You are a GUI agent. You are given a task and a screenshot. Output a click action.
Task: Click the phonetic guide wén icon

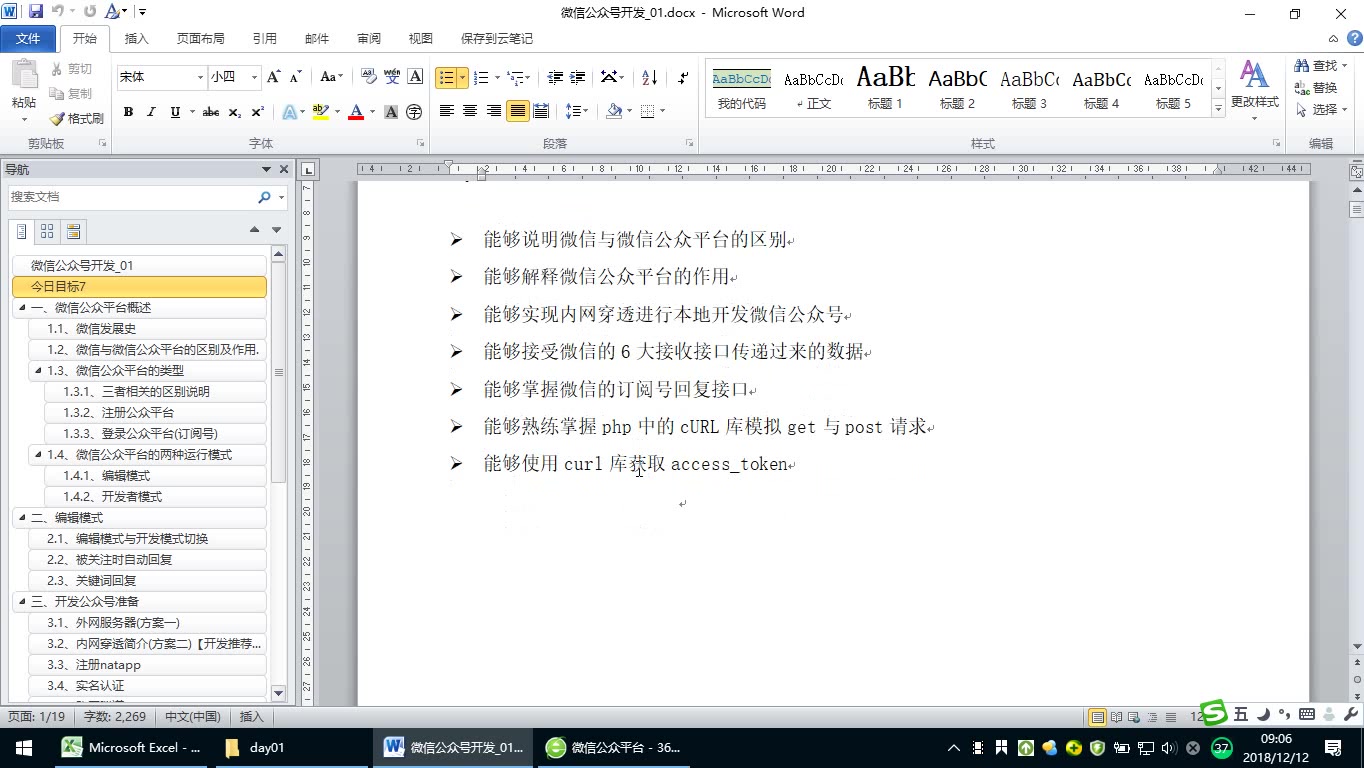coord(391,77)
